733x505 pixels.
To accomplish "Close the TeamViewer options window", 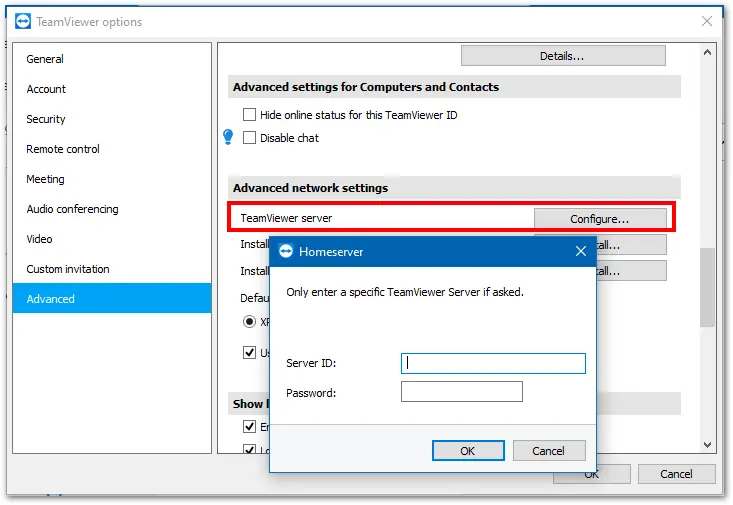I will pyautogui.click(x=707, y=21).
